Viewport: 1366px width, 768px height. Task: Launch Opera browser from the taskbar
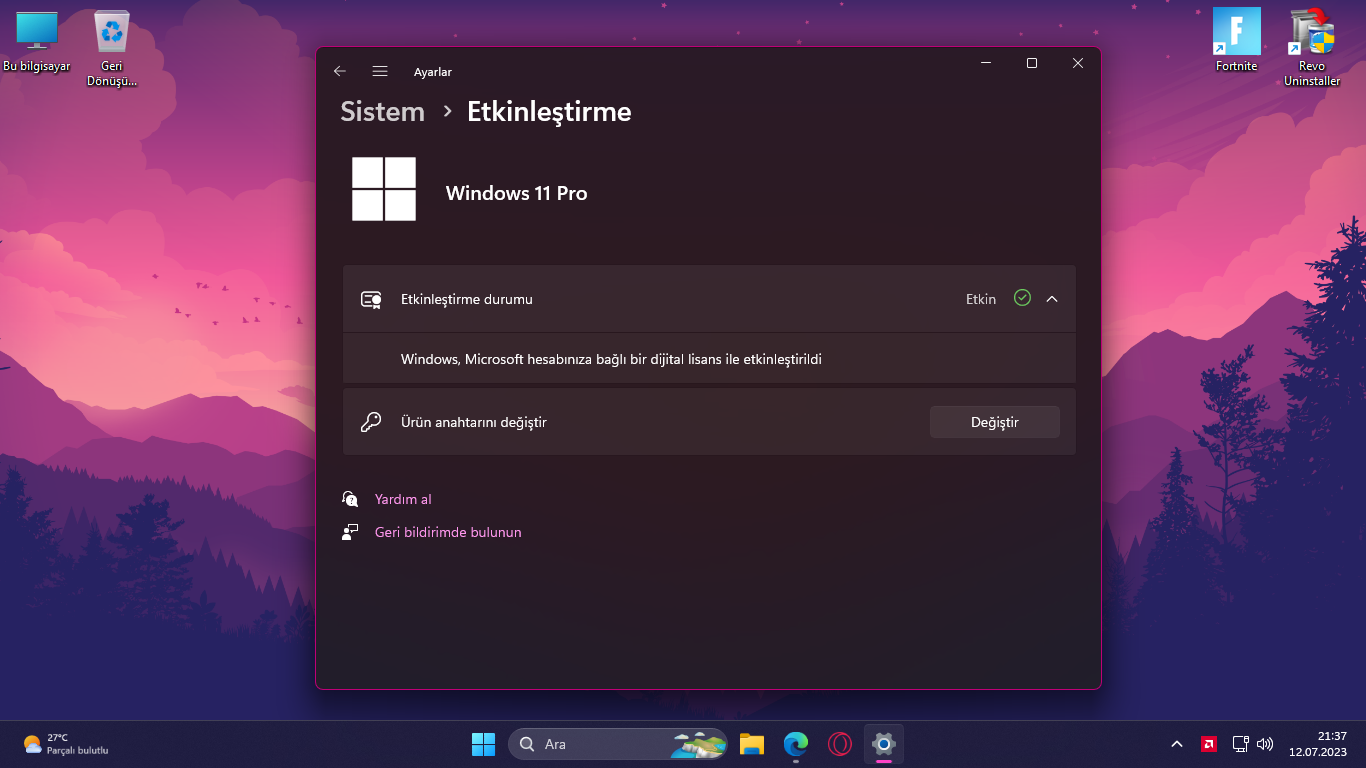(x=840, y=744)
